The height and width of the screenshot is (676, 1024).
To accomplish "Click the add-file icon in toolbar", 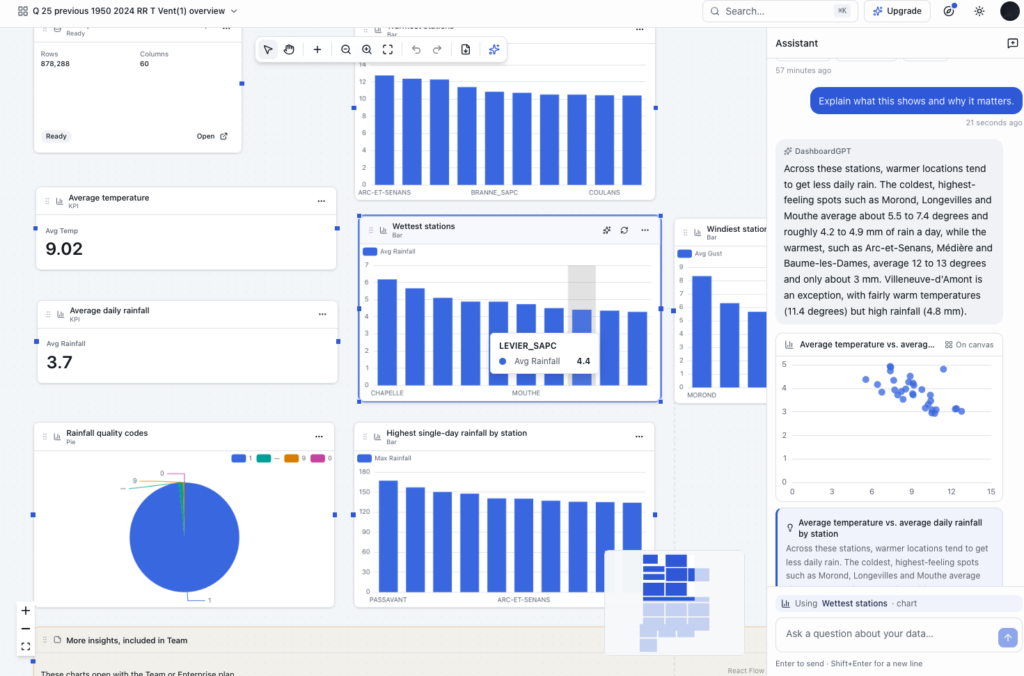I will (466, 50).
